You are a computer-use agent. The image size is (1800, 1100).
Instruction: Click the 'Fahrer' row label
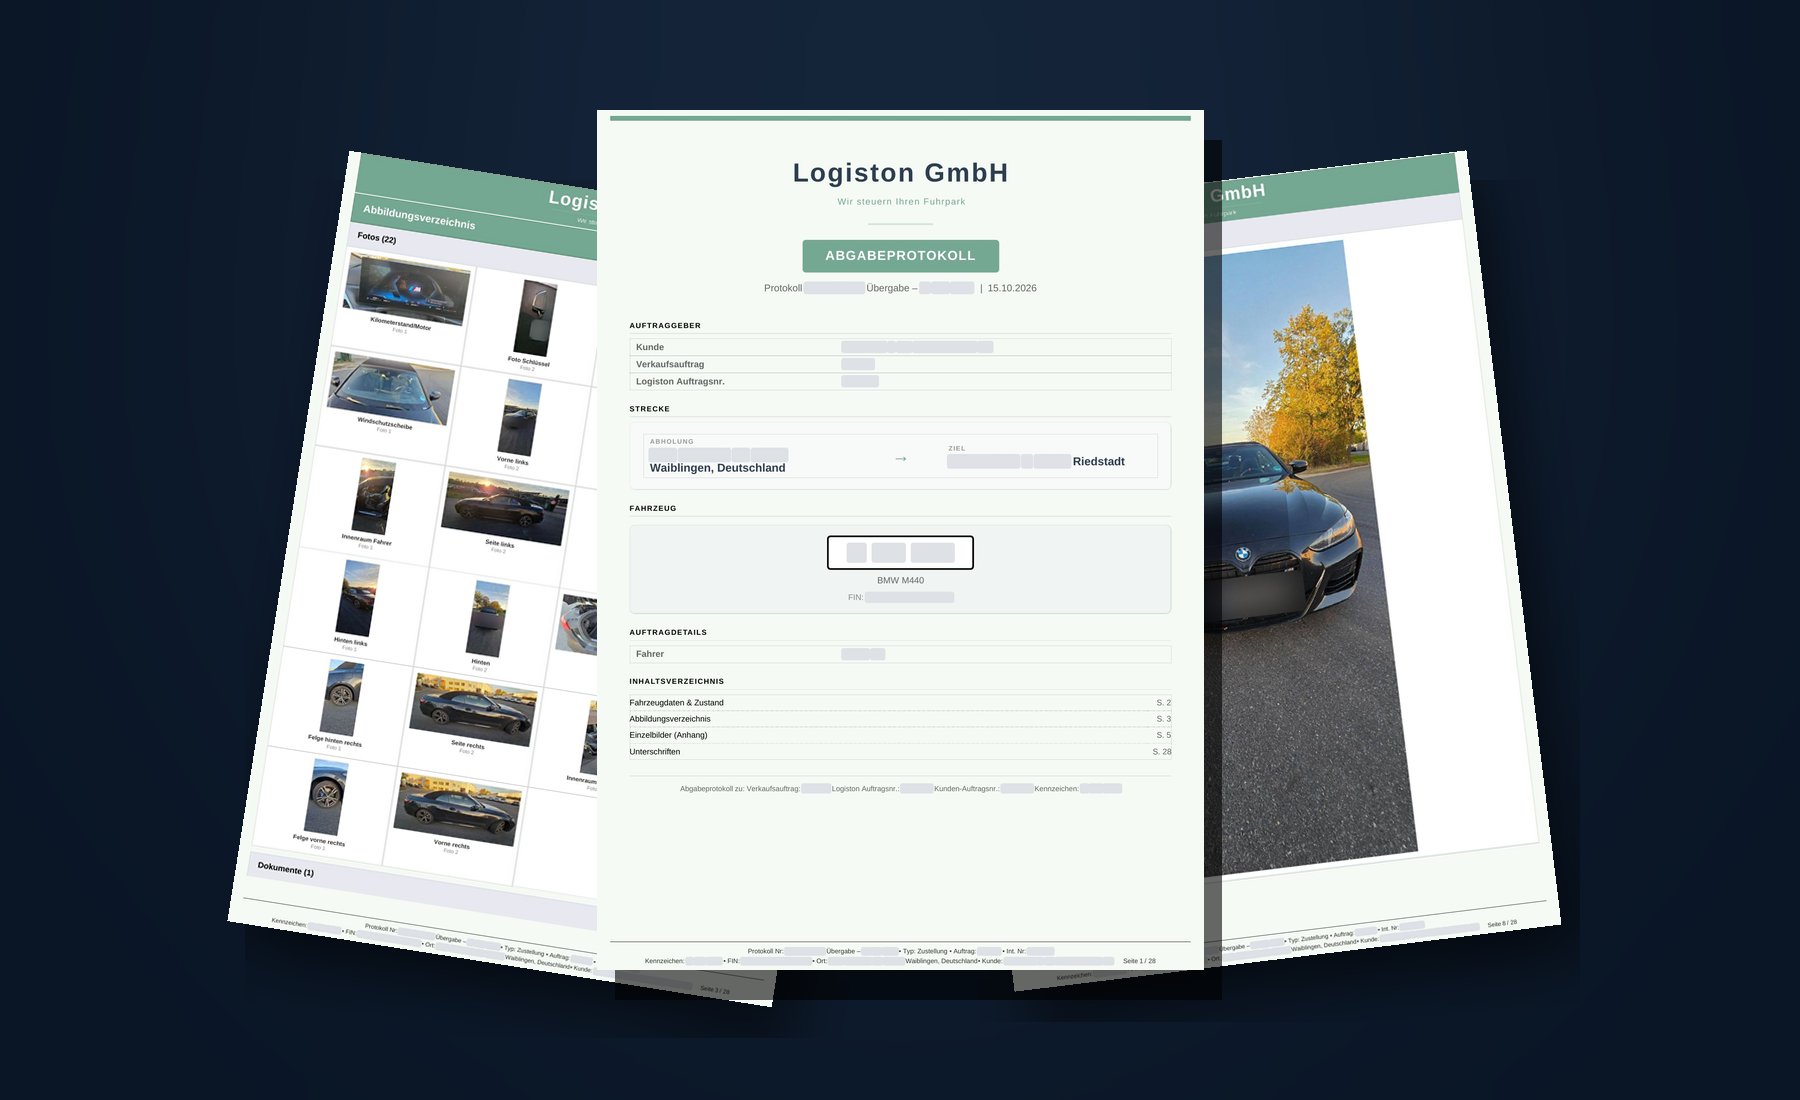[x=650, y=654]
